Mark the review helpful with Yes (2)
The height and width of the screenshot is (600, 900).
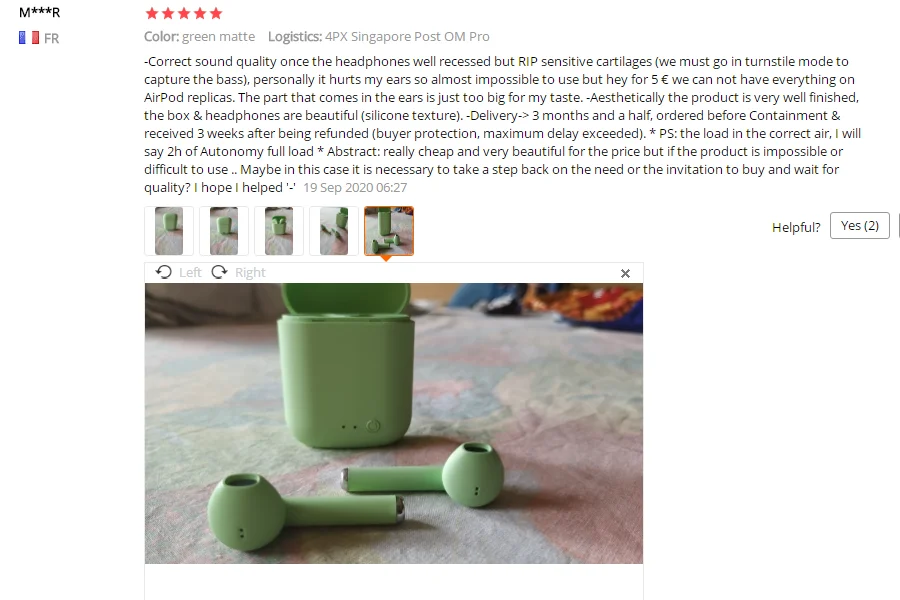pos(859,226)
